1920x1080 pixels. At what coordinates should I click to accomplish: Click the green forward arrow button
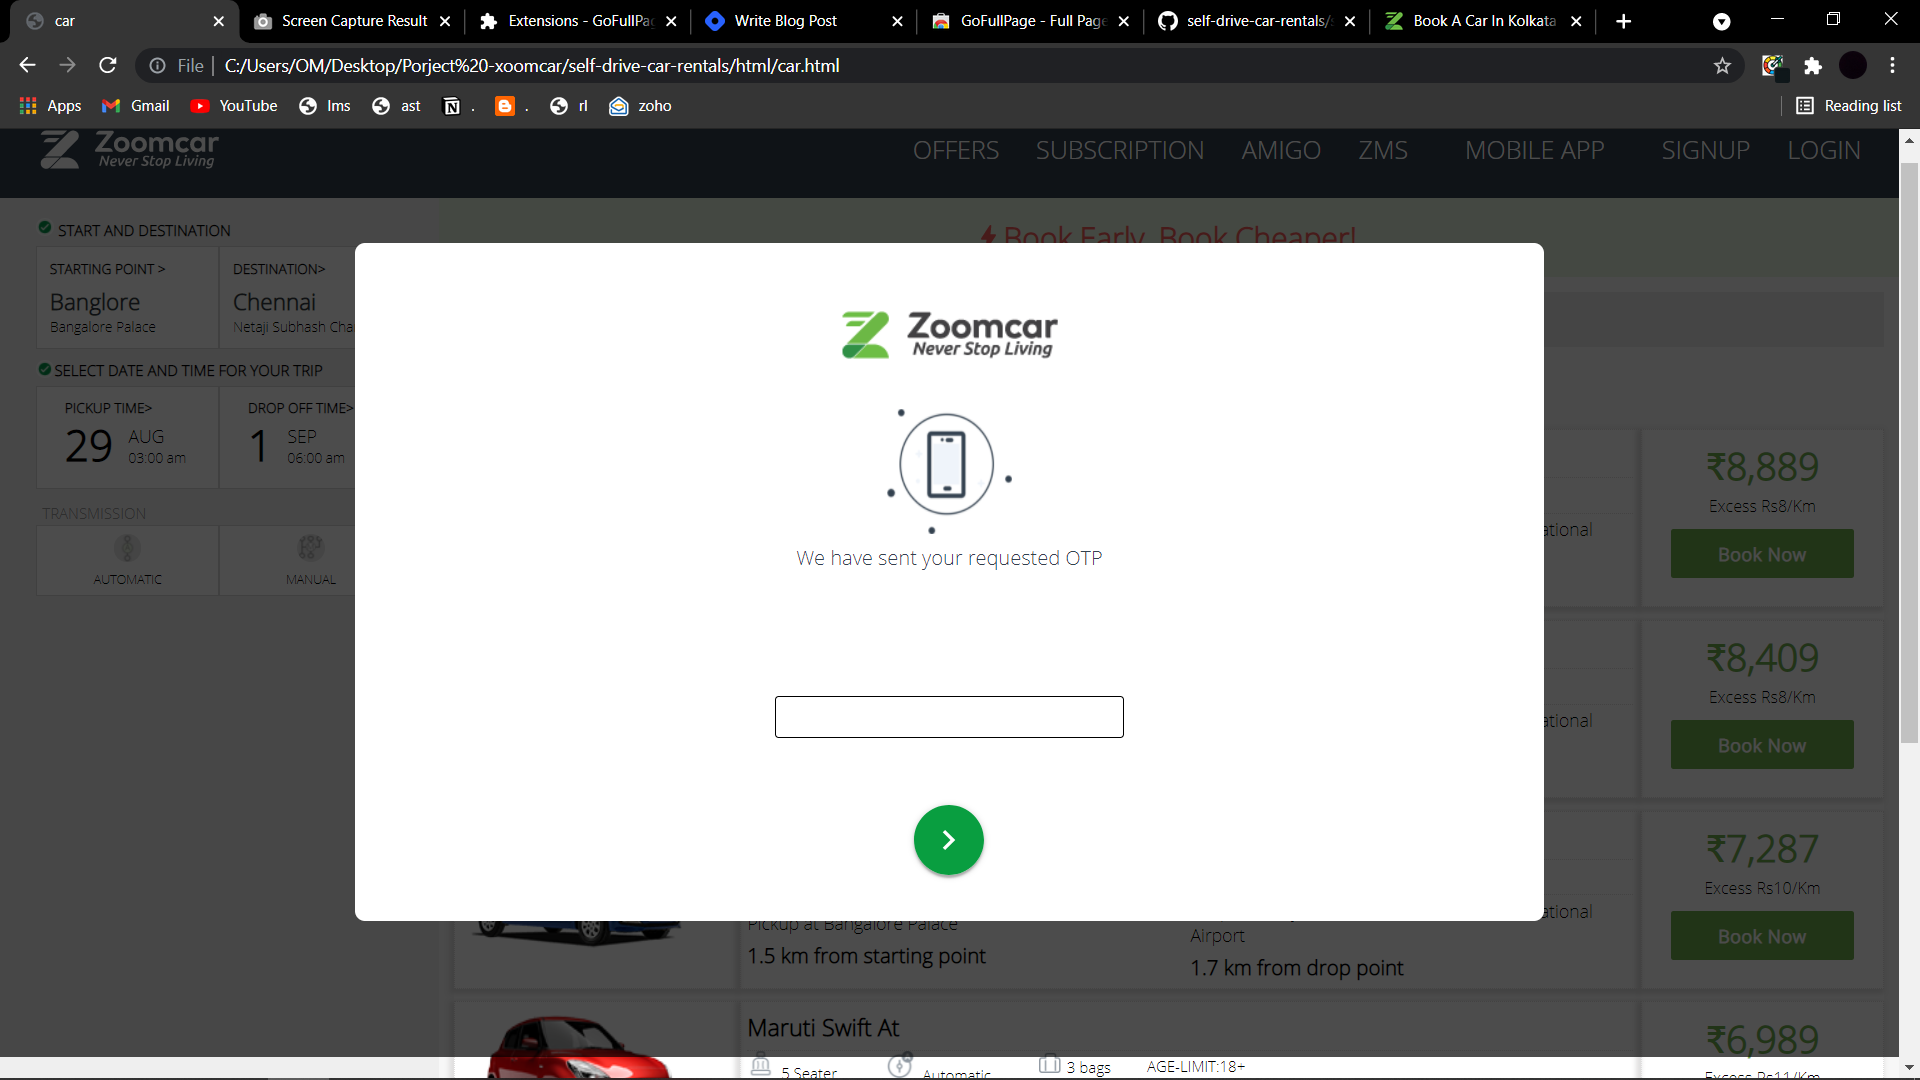tap(948, 840)
